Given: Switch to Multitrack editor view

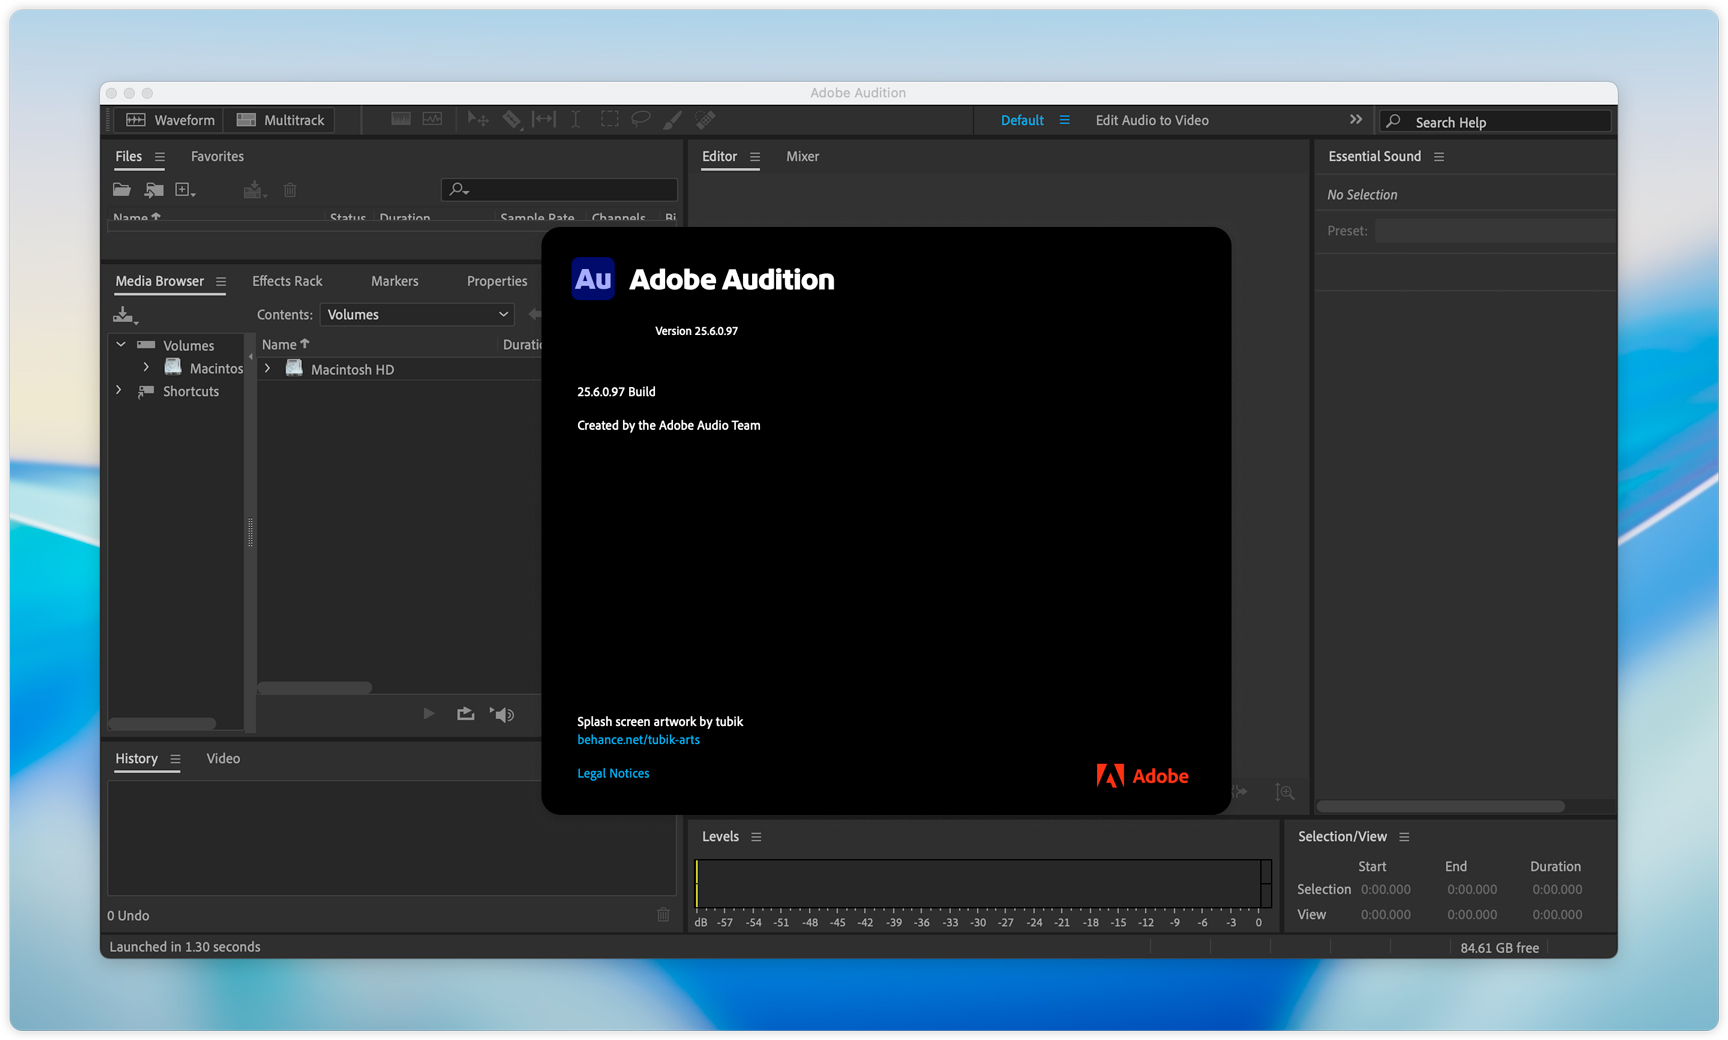Looking at the screenshot, I should [x=281, y=120].
